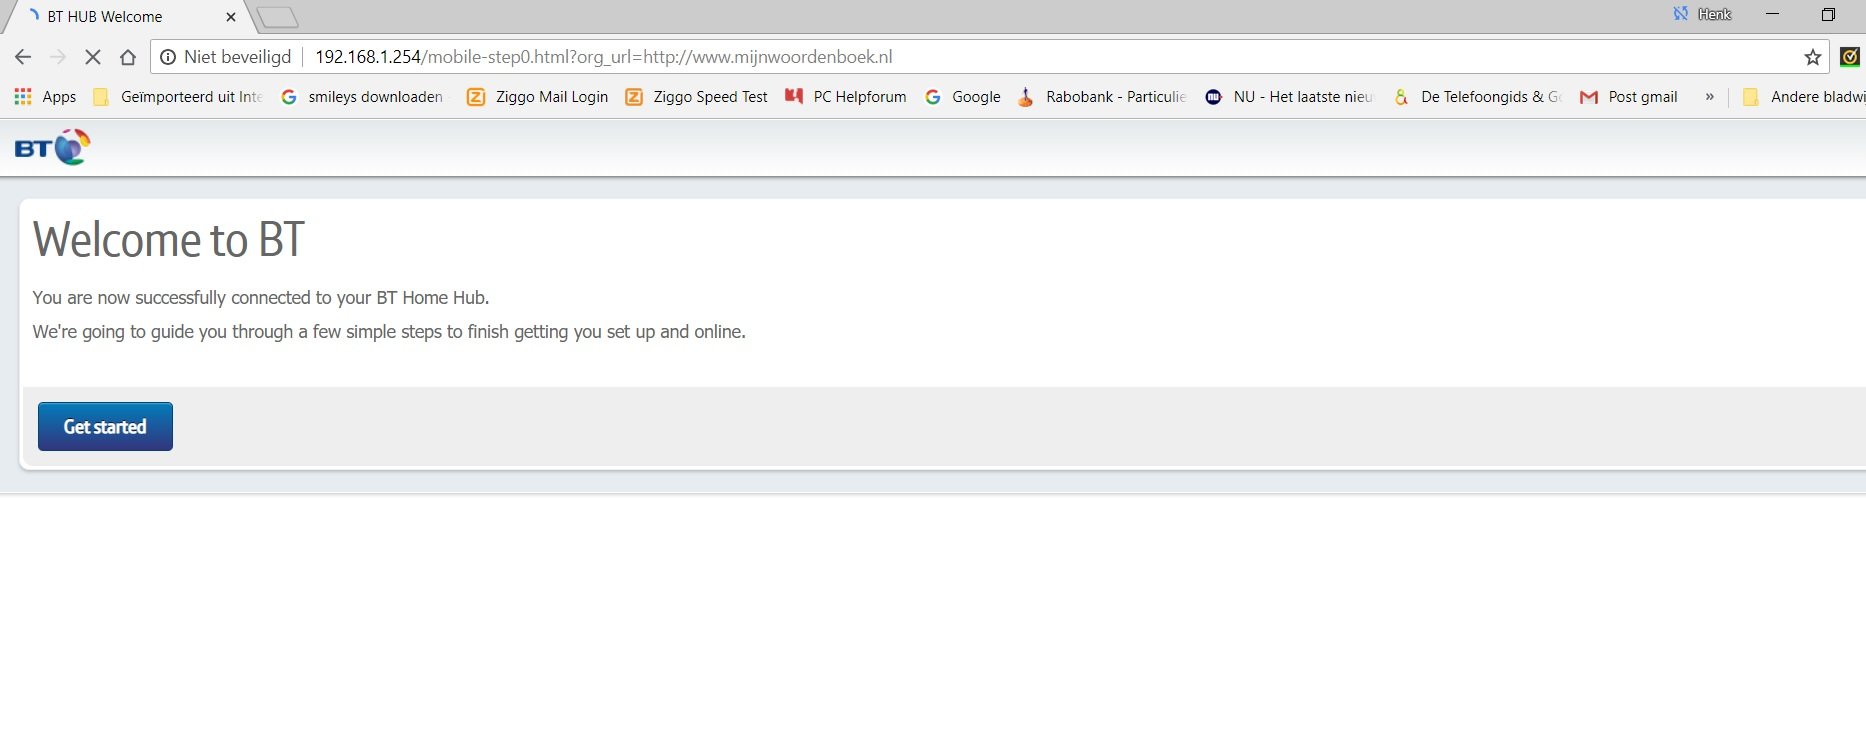The image size is (1866, 735).
Task: Open a new browser tab
Action: coord(277,17)
